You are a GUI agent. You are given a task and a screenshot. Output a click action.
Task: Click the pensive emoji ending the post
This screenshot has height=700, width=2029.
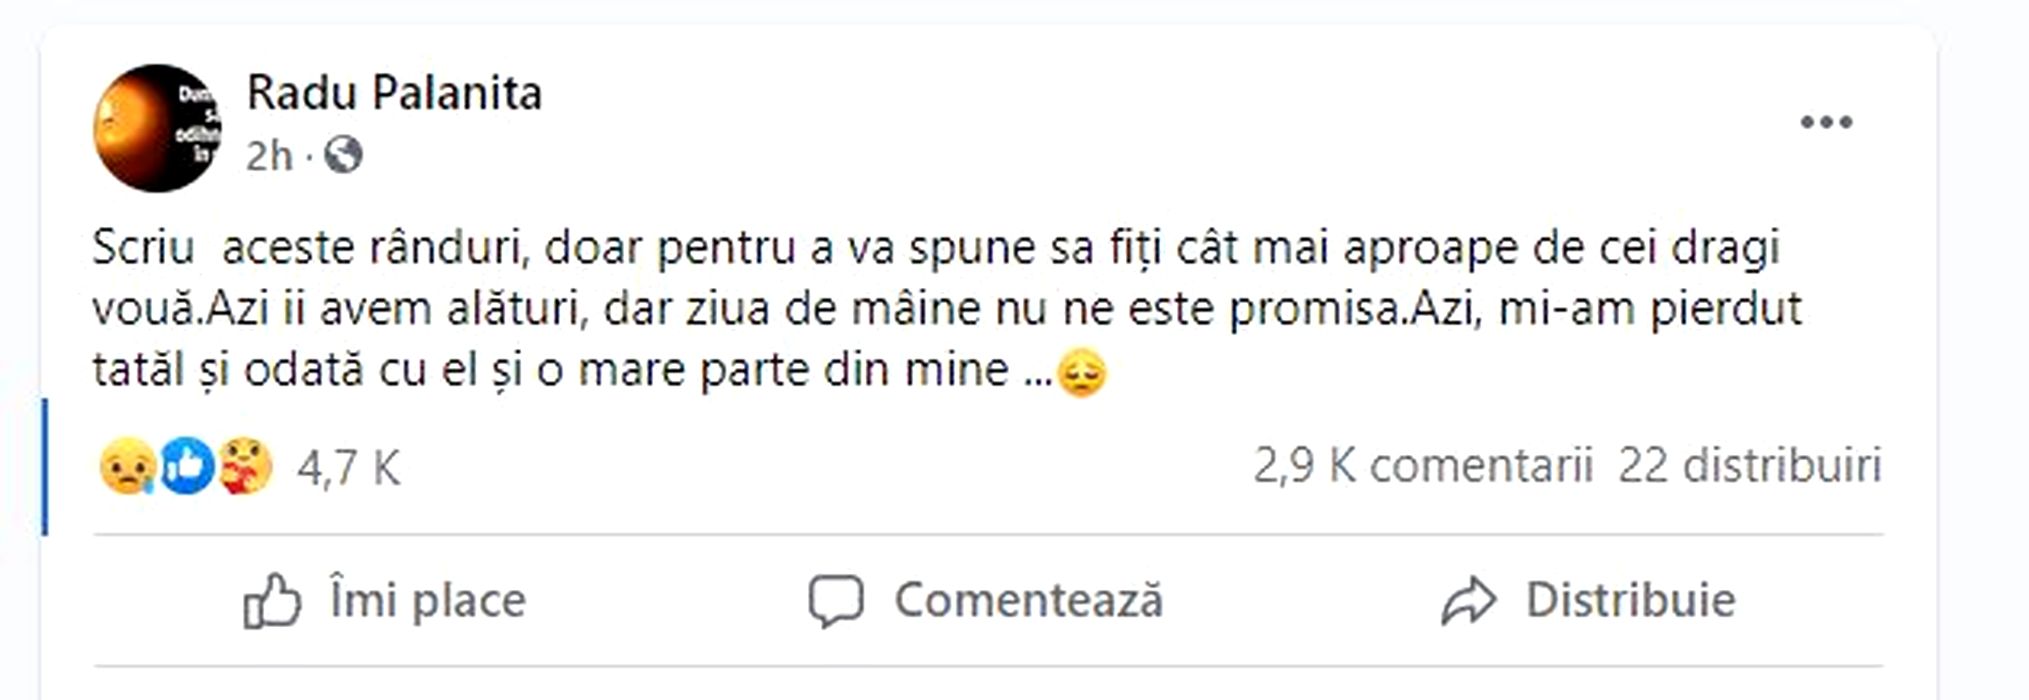(x=1081, y=373)
